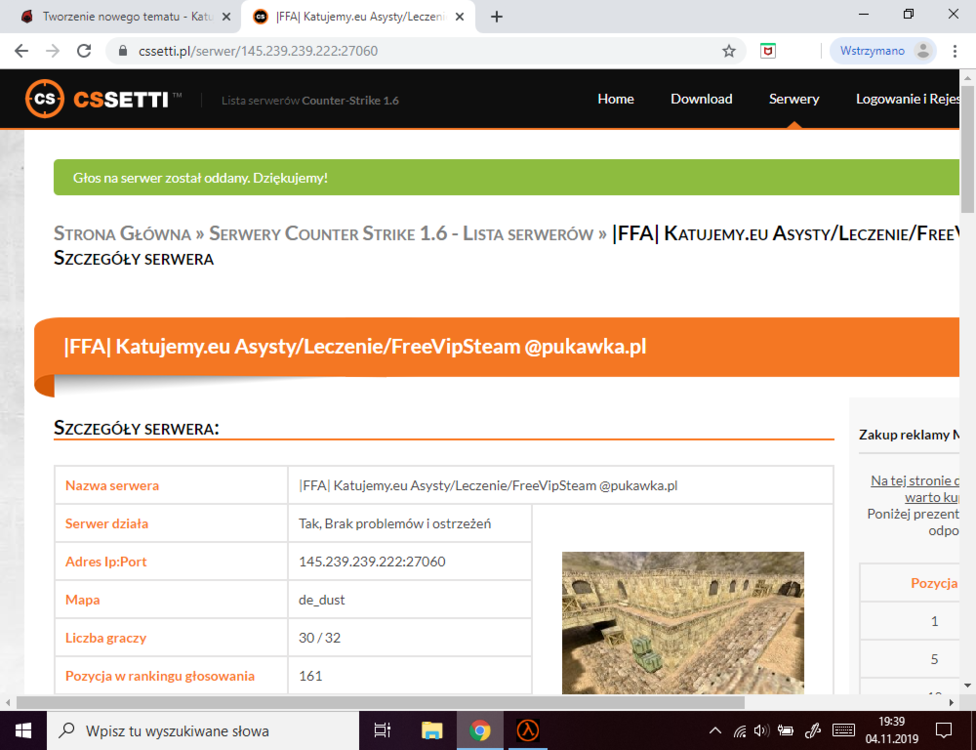Close the |FFA| Katujemy.eu tab
Viewport: 976px width, 750px height.
click(x=459, y=17)
